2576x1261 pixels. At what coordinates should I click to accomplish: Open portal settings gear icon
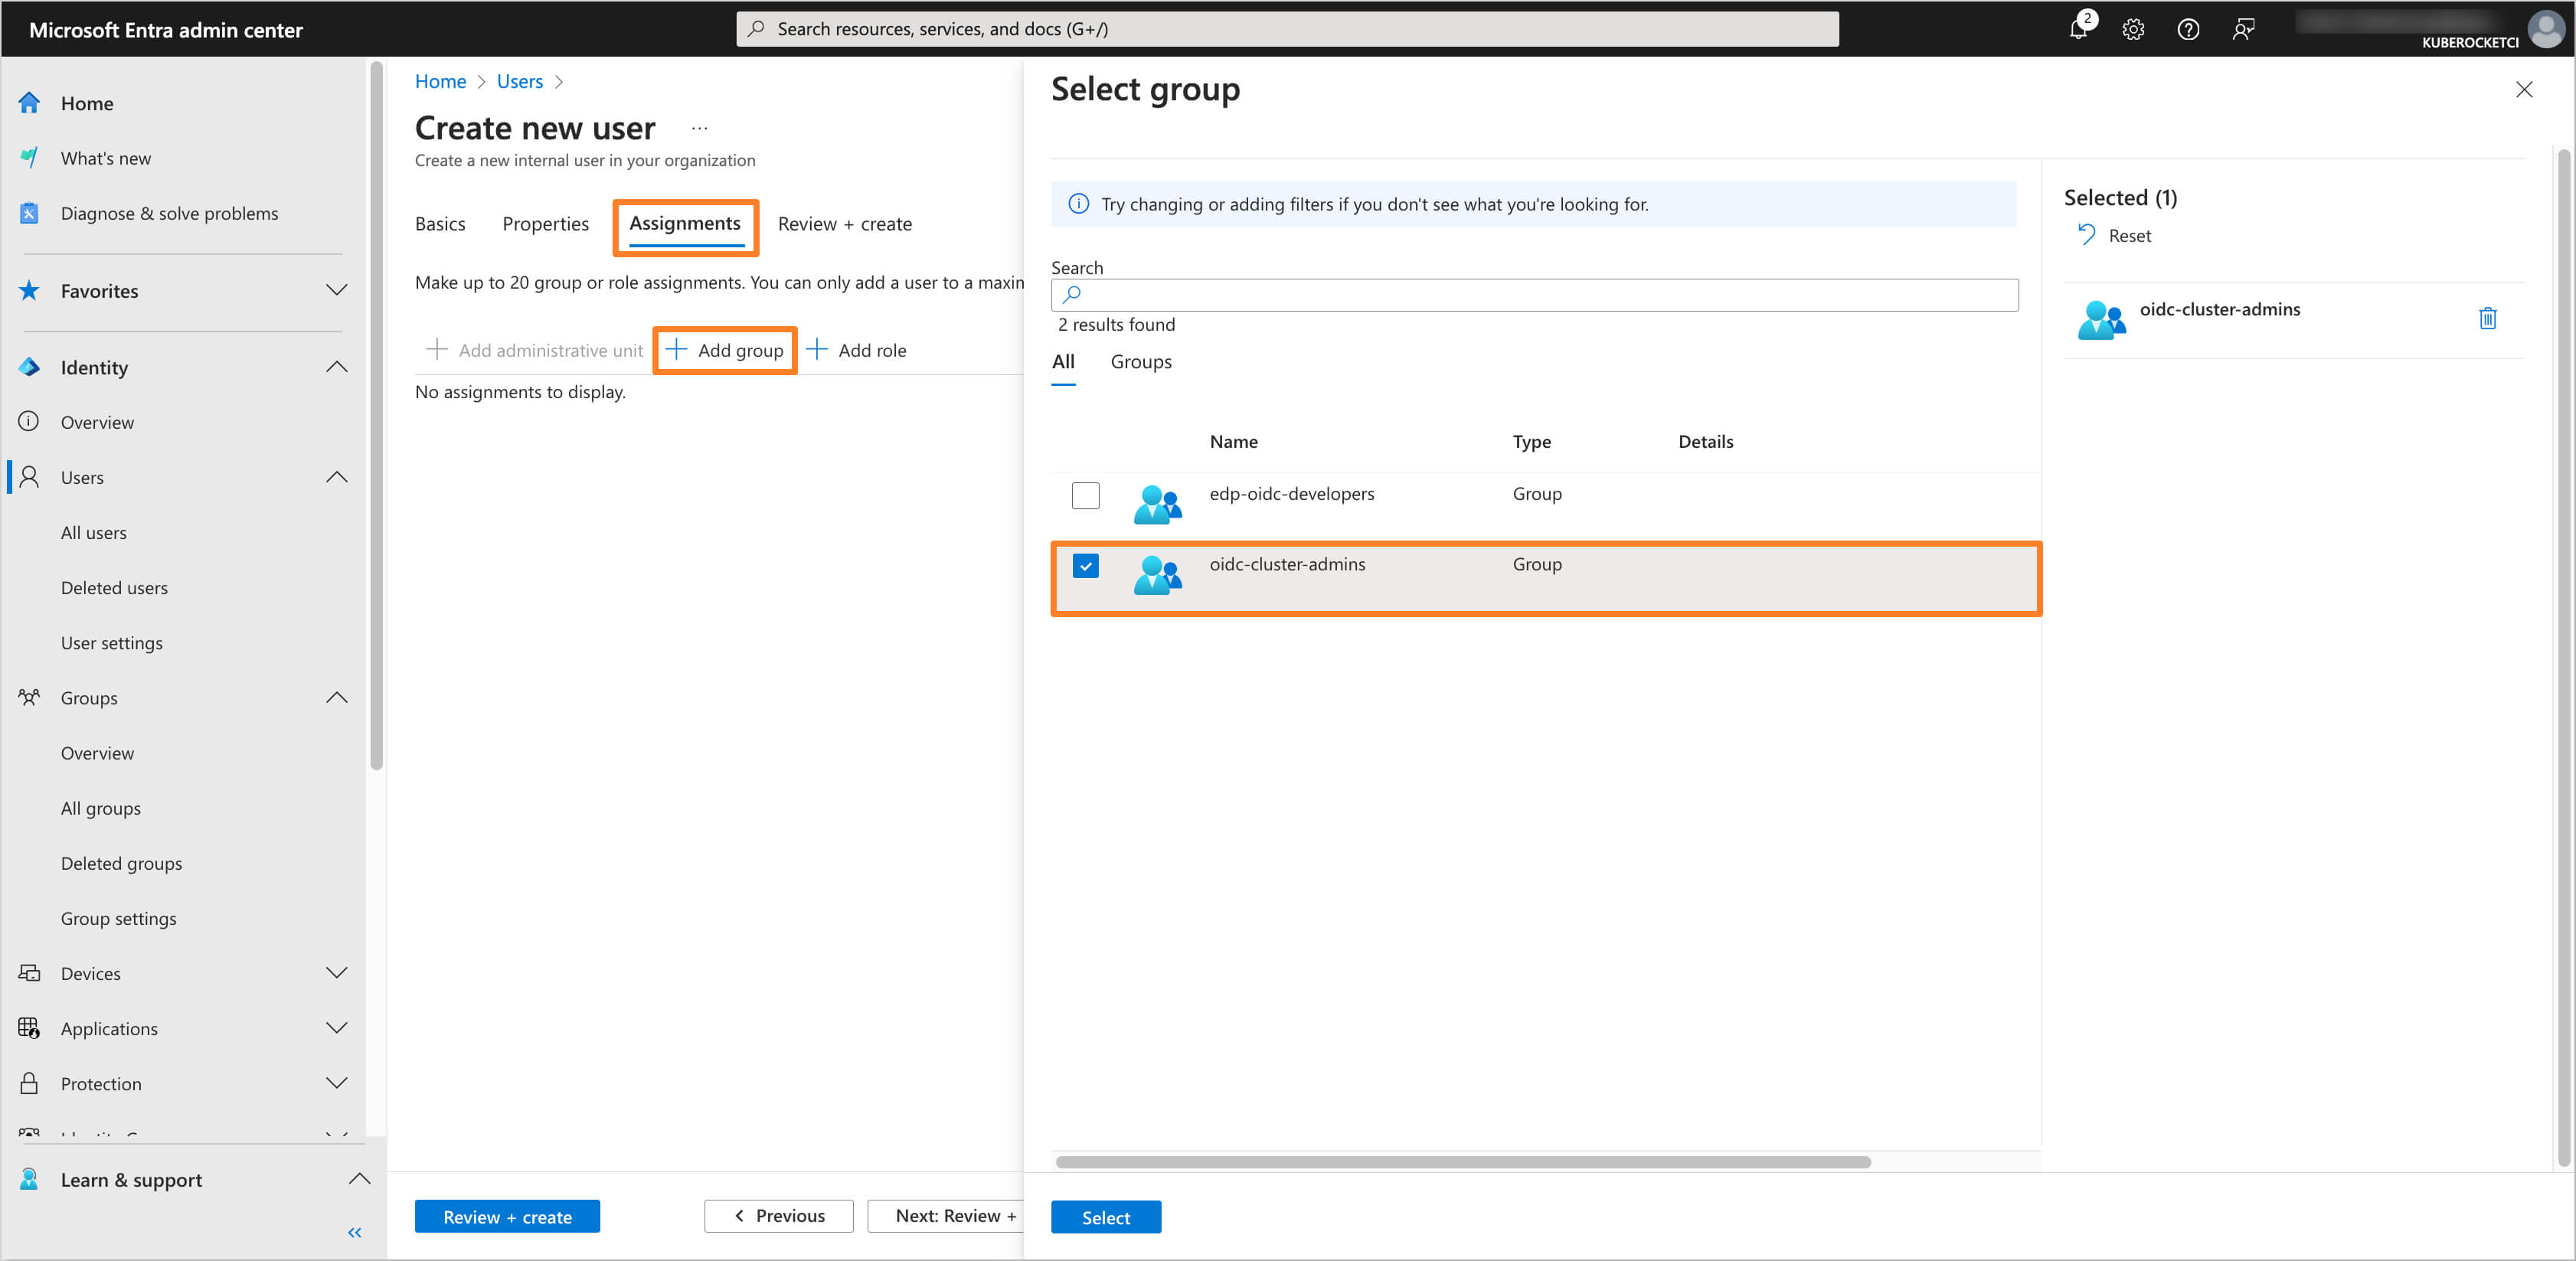[2133, 30]
